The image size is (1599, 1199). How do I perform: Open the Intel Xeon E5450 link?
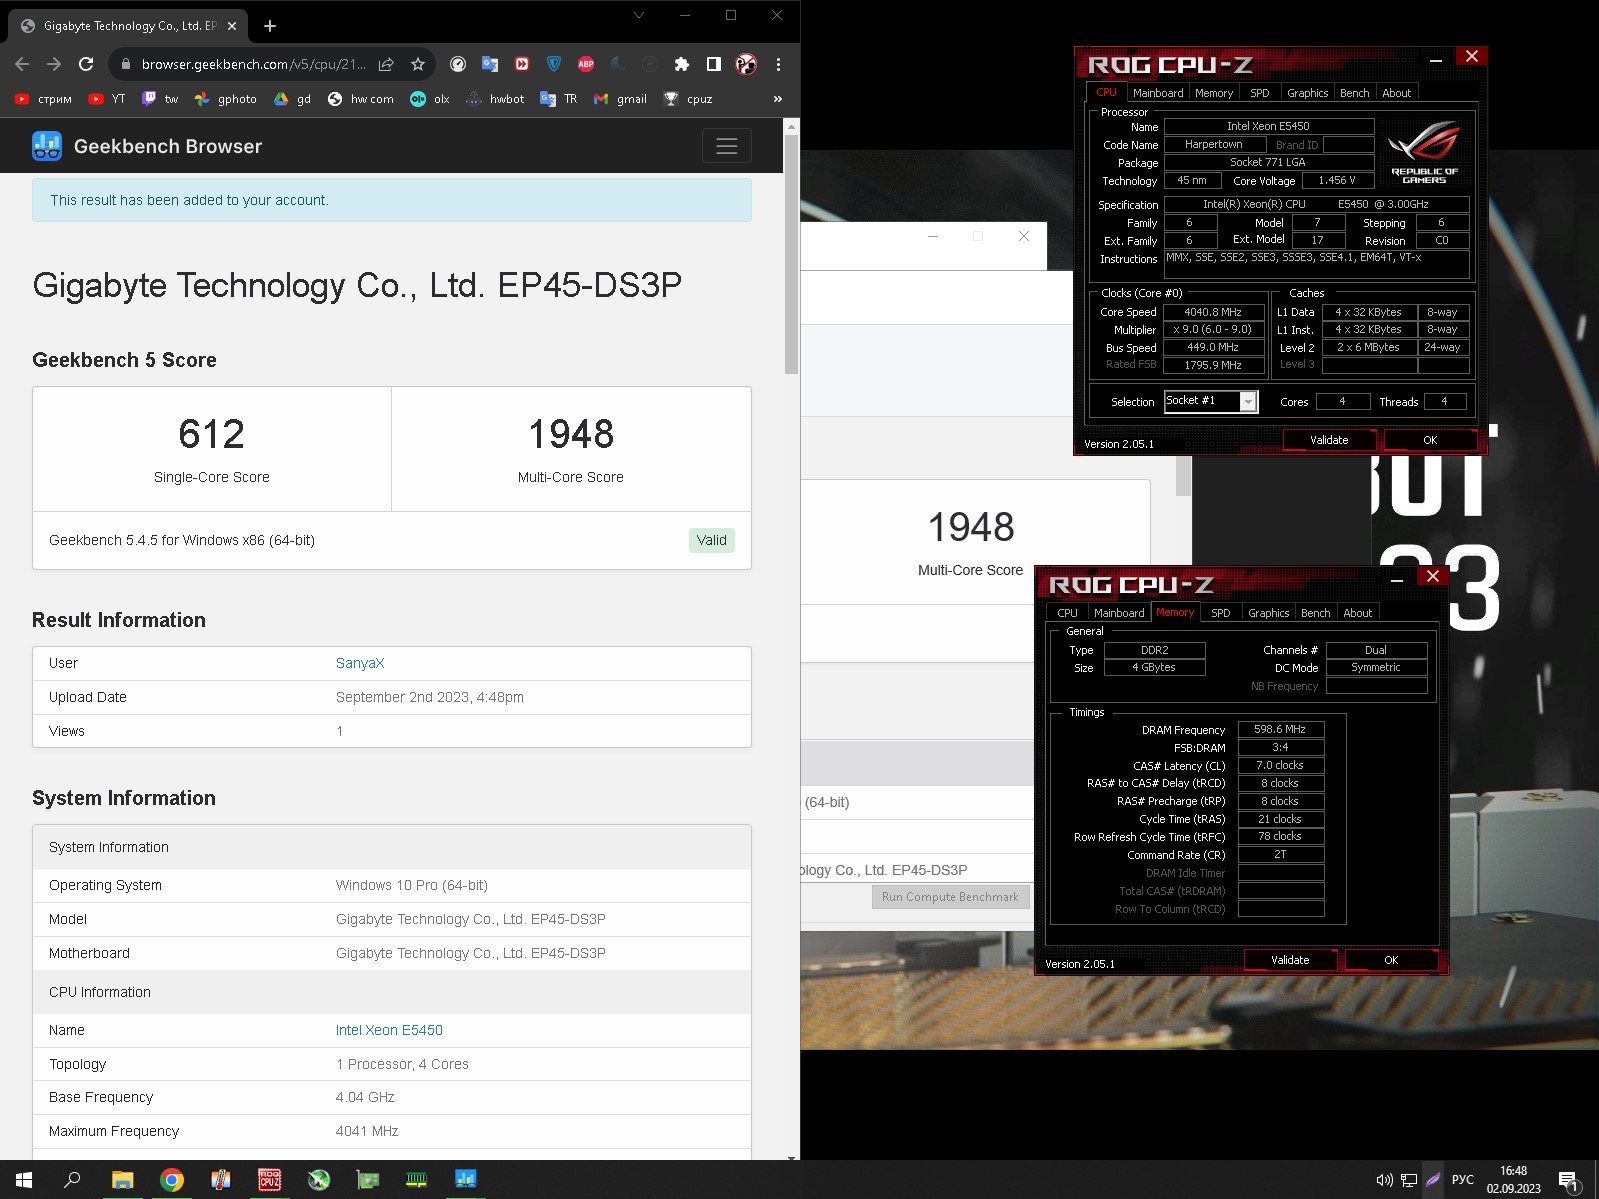point(389,1030)
